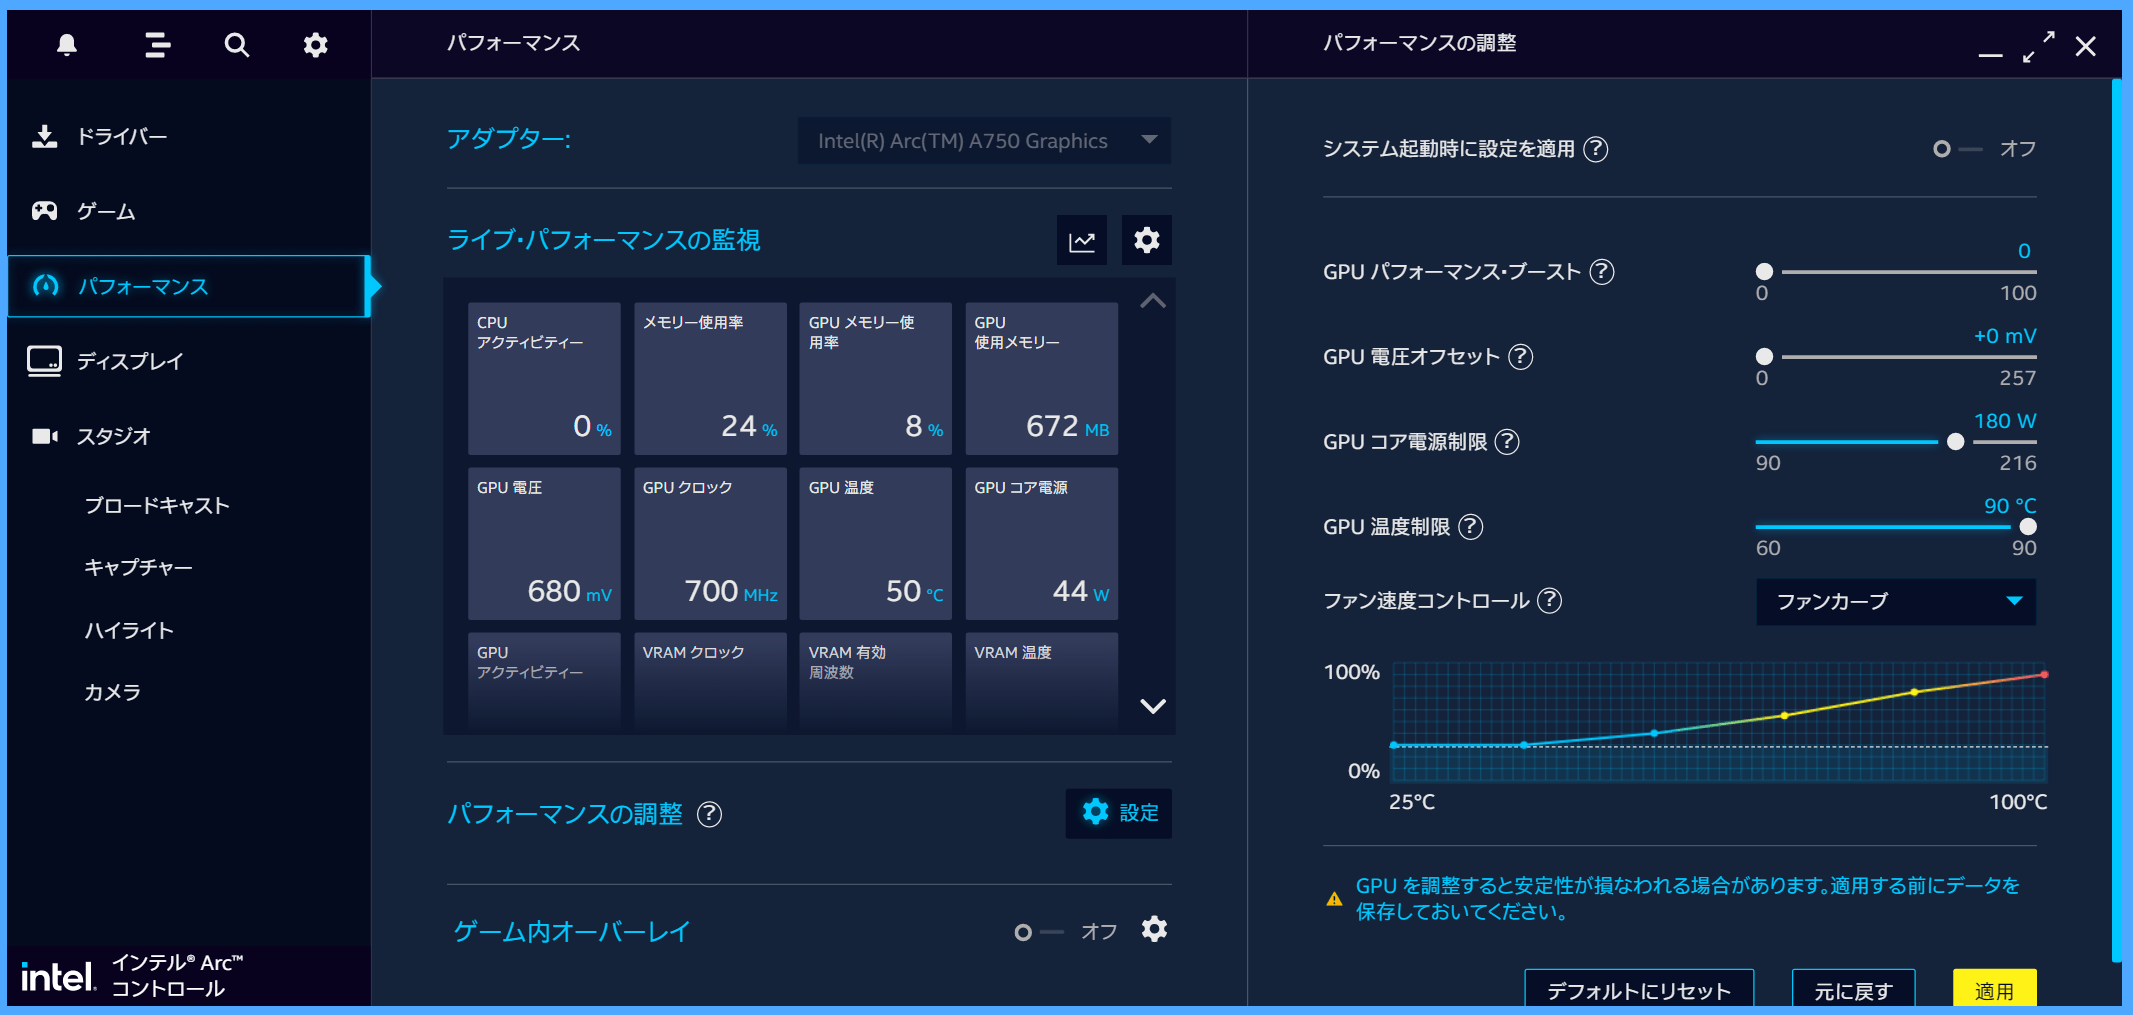Open キャプチャー submenu item
Viewport: 2133px width, 1015px height.
pos(138,567)
